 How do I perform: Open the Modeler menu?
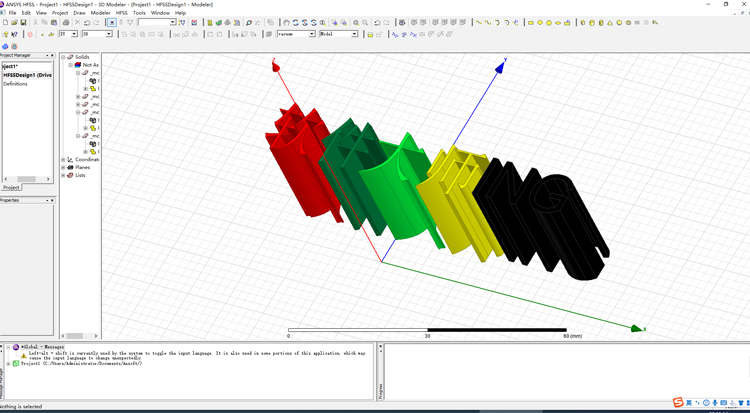pos(100,13)
